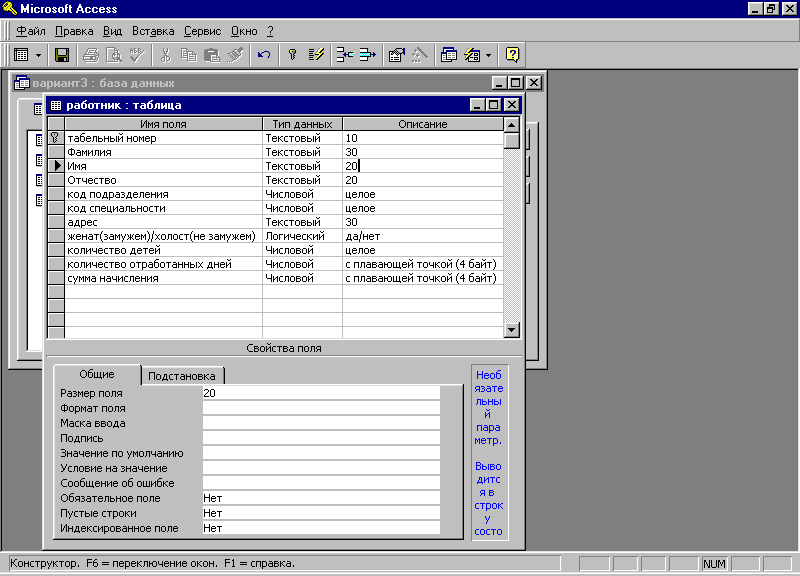Viewport: 800px width, 576px height.
Task: Click the vertical scrollbar thumb in field grid
Action: [512, 140]
